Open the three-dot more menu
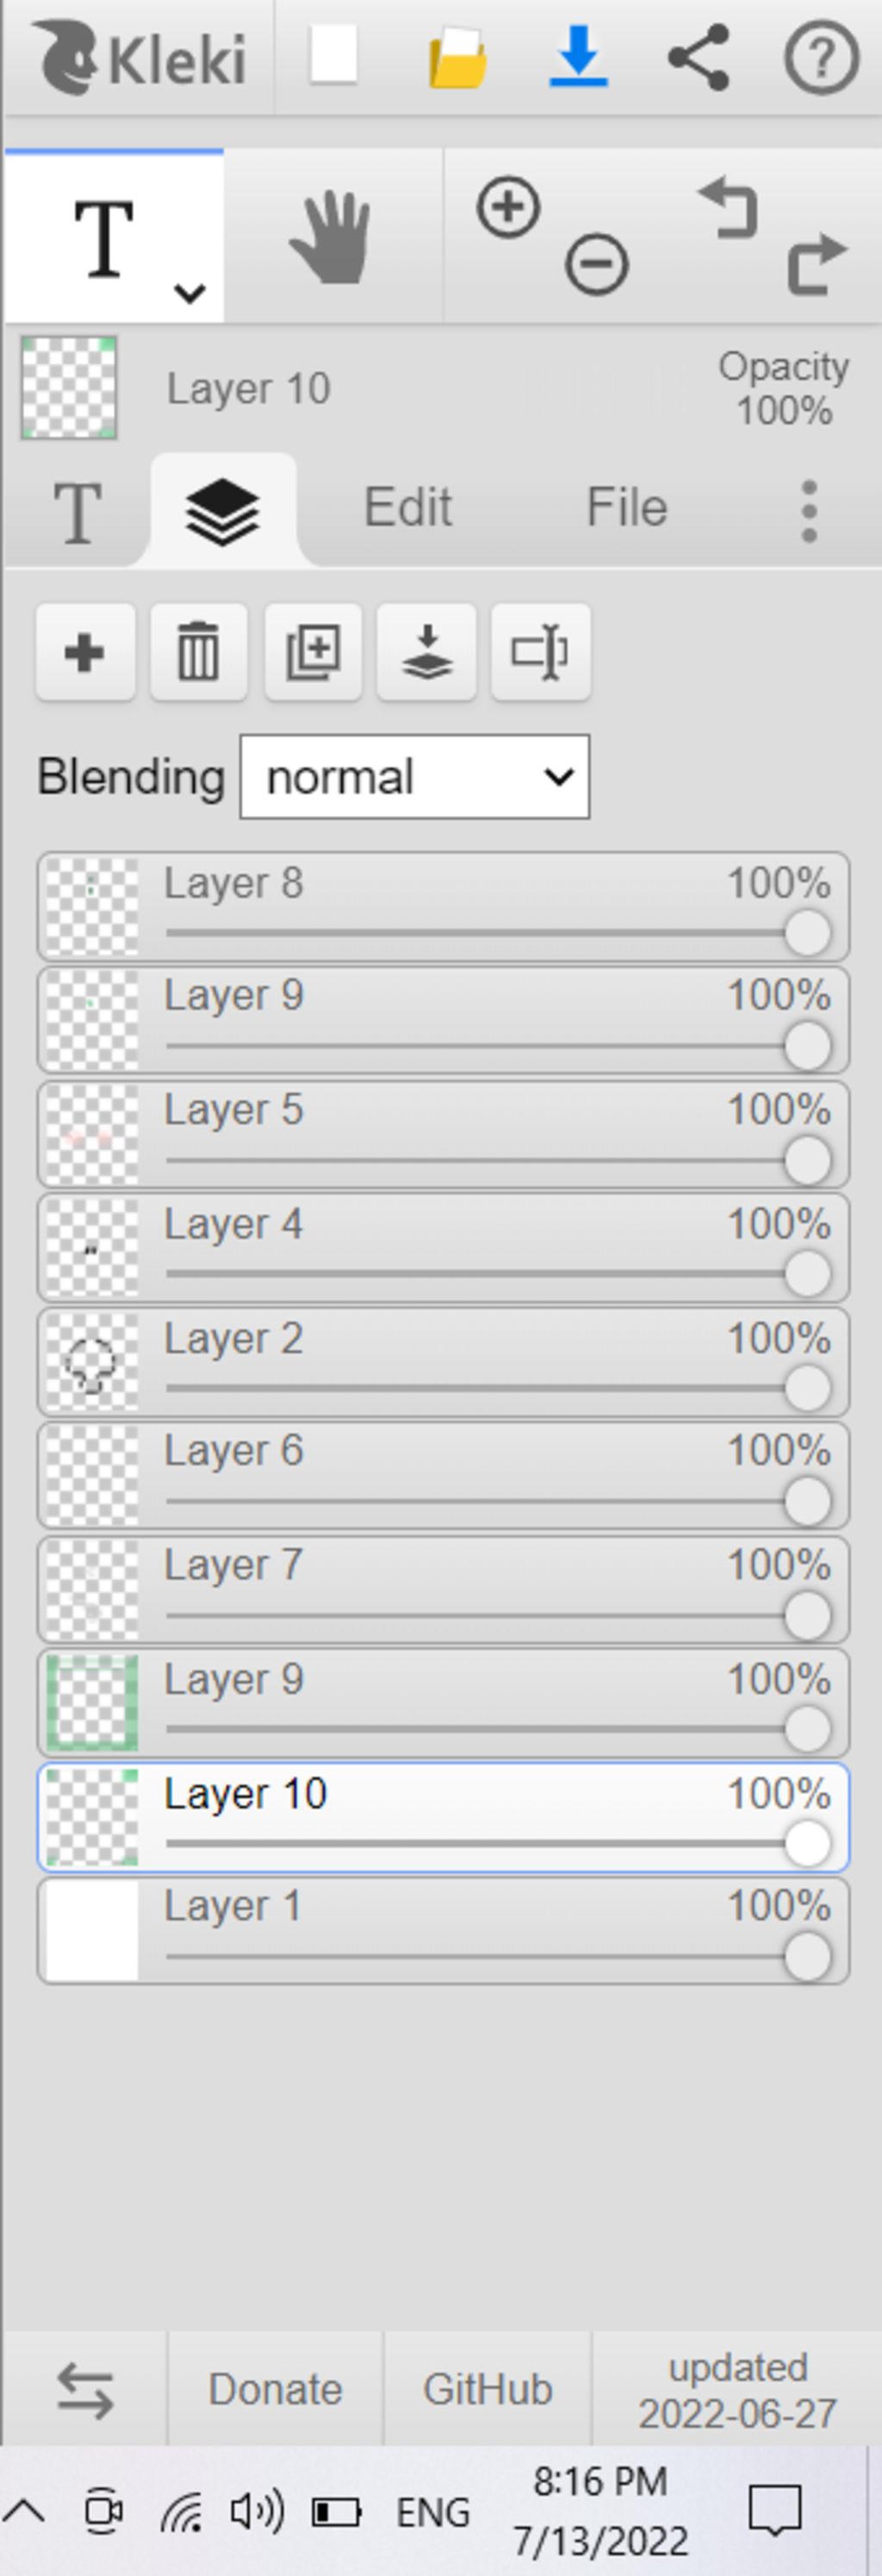 [810, 511]
